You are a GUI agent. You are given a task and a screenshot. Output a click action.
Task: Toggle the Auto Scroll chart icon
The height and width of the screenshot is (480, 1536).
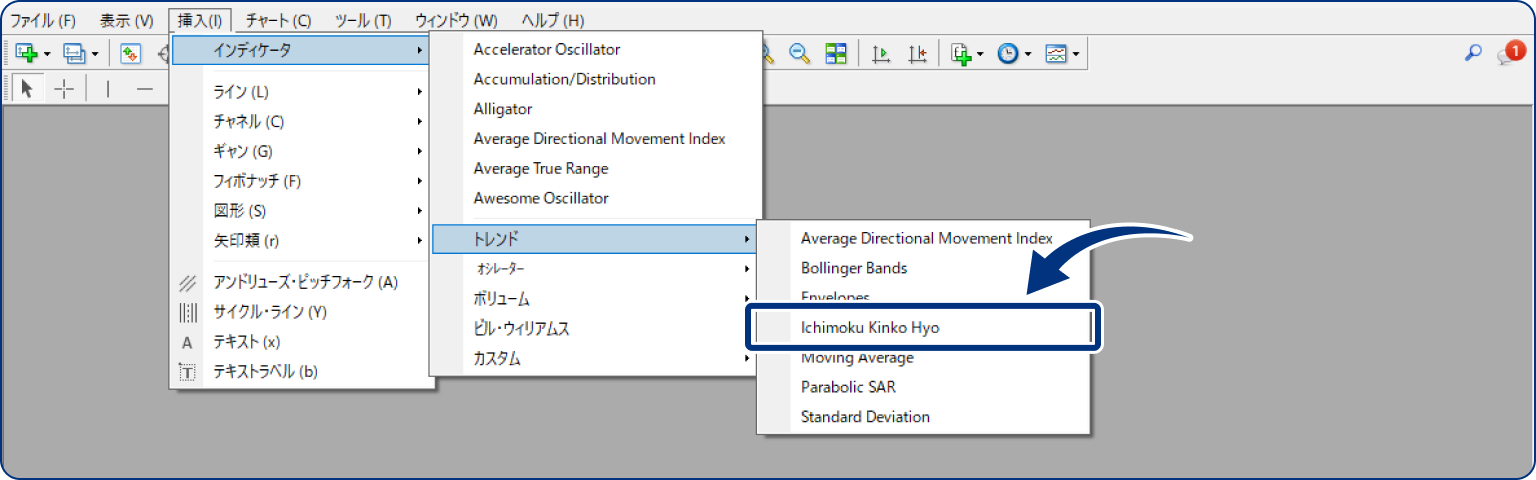pyautogui.click(x=881, y=54)
